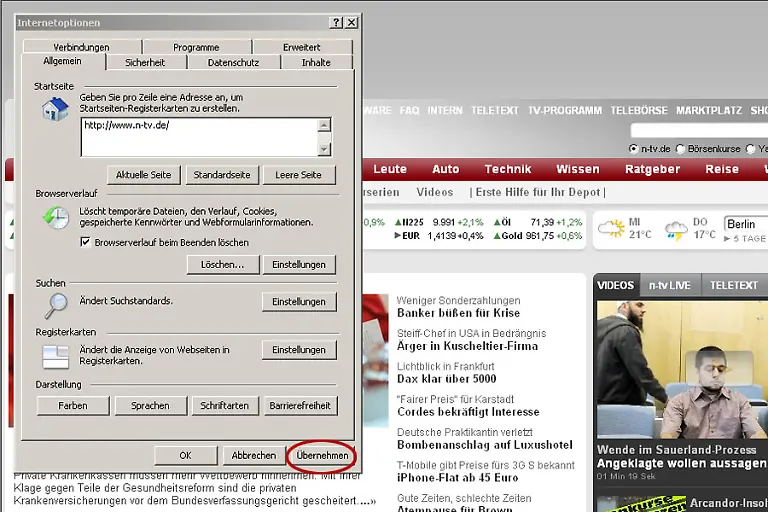Click the cloudy weather icon for MI

611,229
